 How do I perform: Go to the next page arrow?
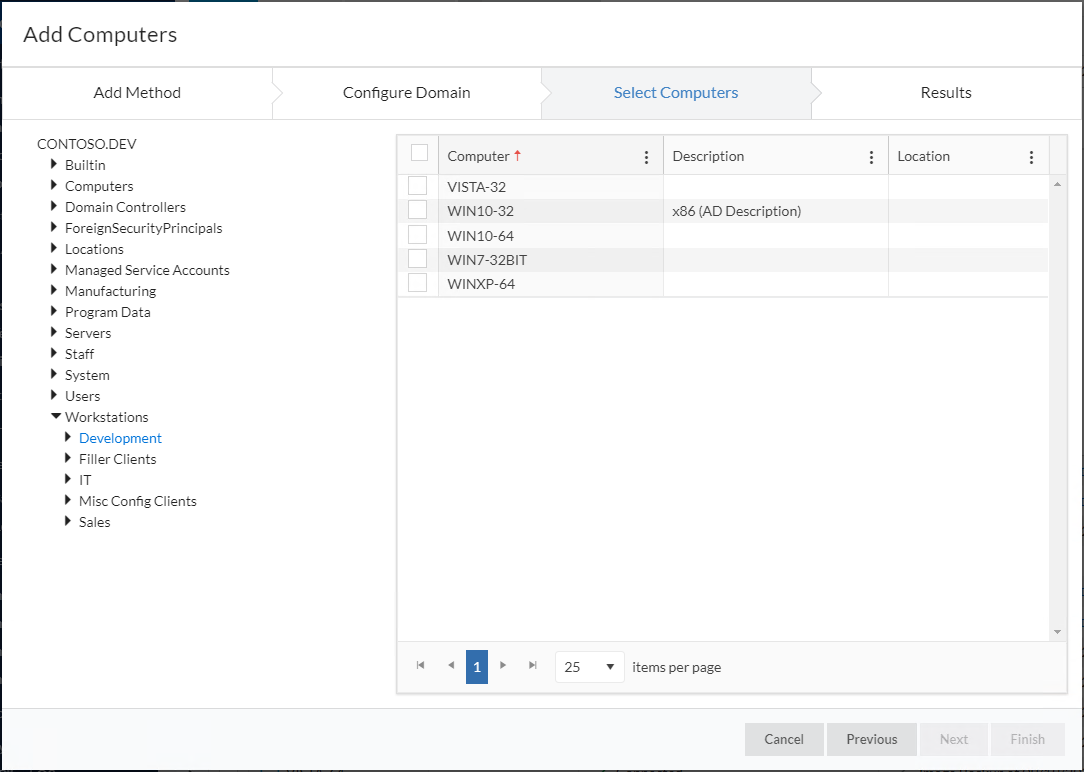(503, 666)
